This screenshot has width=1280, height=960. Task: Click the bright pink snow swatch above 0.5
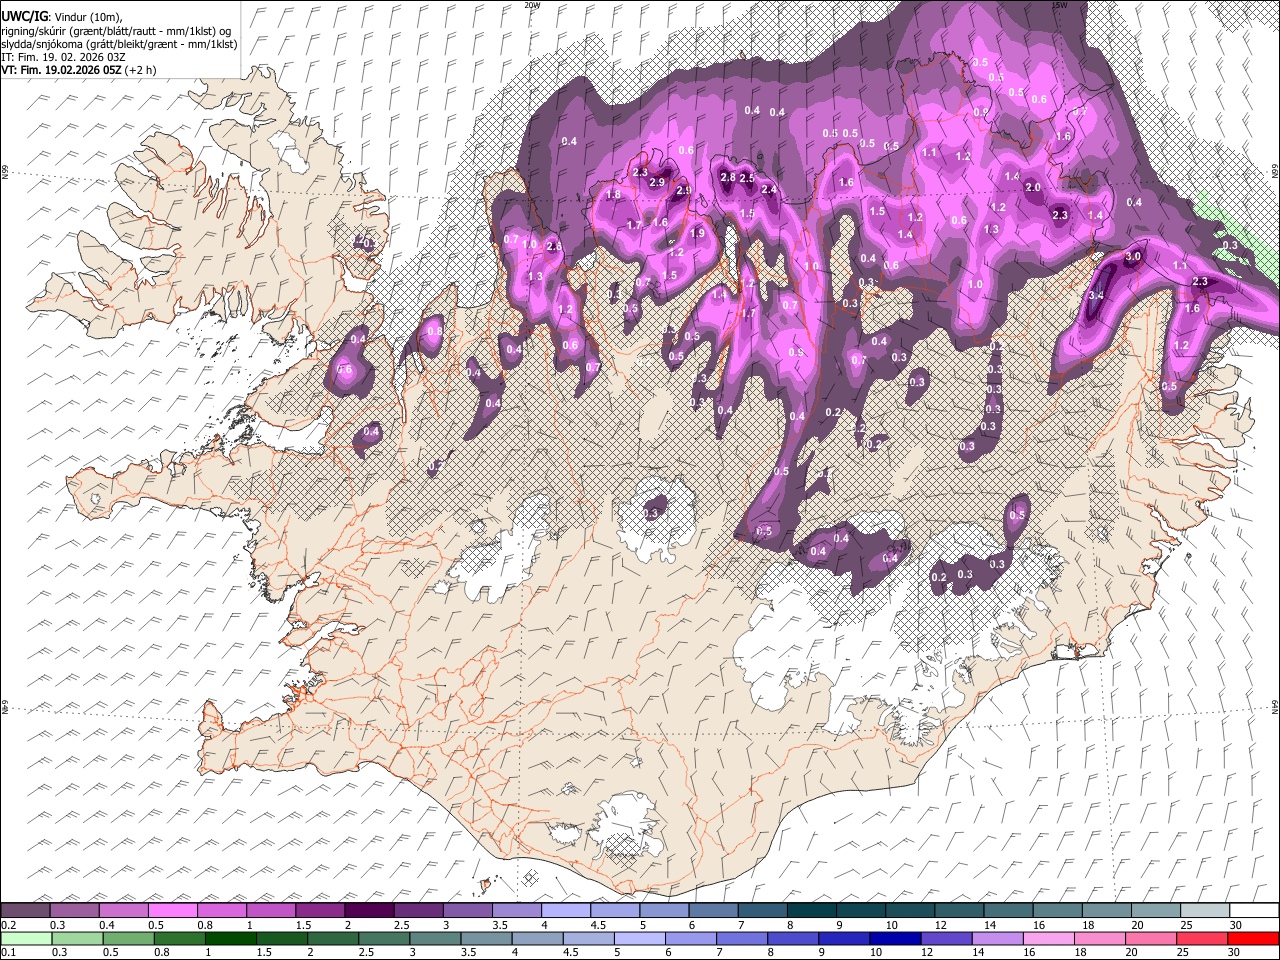(173, 910)
